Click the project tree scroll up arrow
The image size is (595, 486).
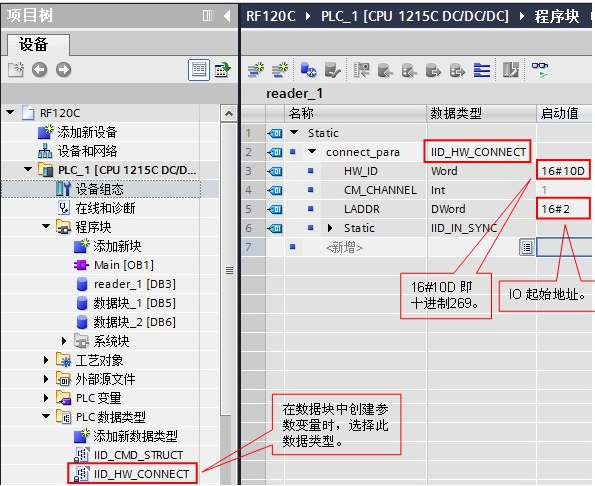click(229, 113)
